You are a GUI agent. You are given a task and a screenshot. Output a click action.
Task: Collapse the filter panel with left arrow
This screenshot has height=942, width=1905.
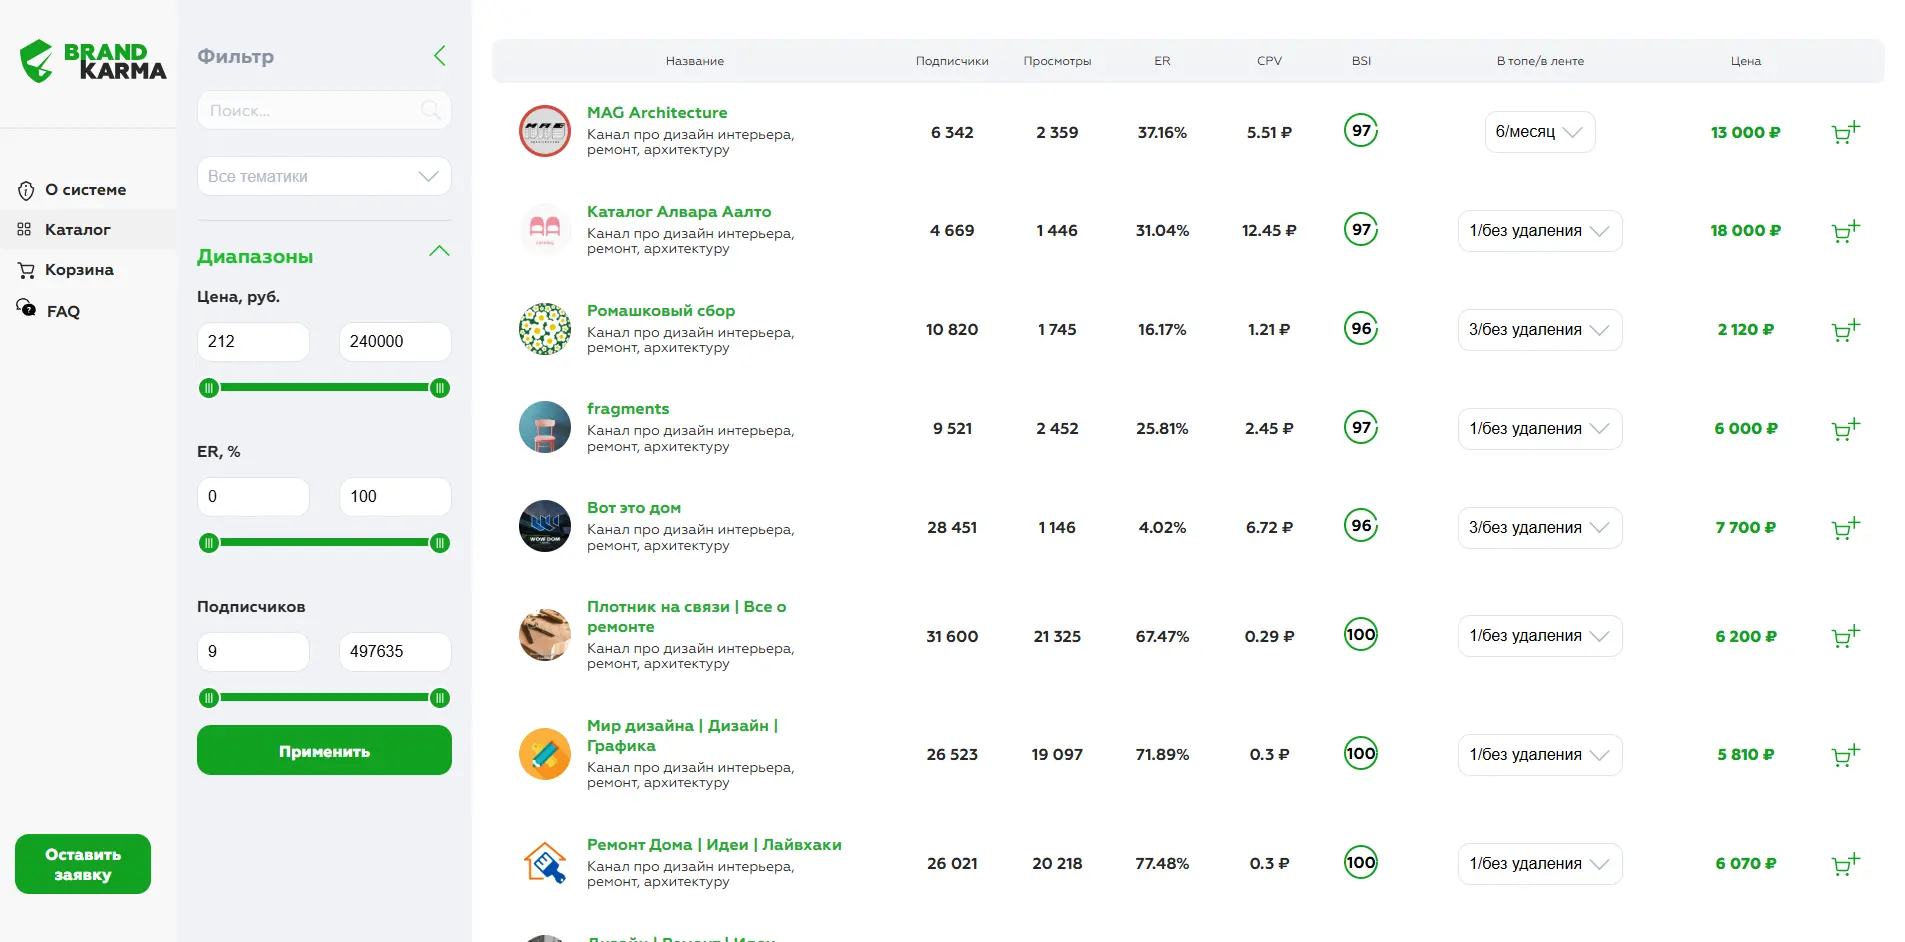[x=439, y=56]
